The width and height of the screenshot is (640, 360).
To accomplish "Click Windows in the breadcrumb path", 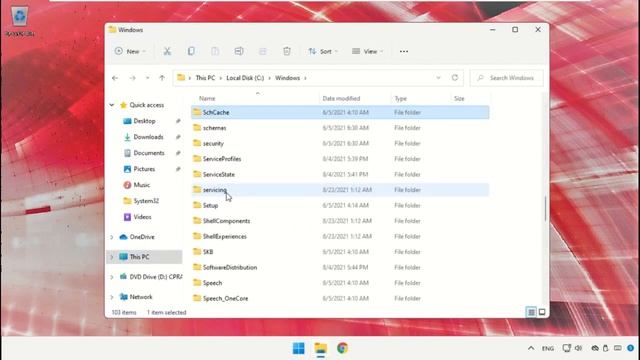I will coord(287,78).
